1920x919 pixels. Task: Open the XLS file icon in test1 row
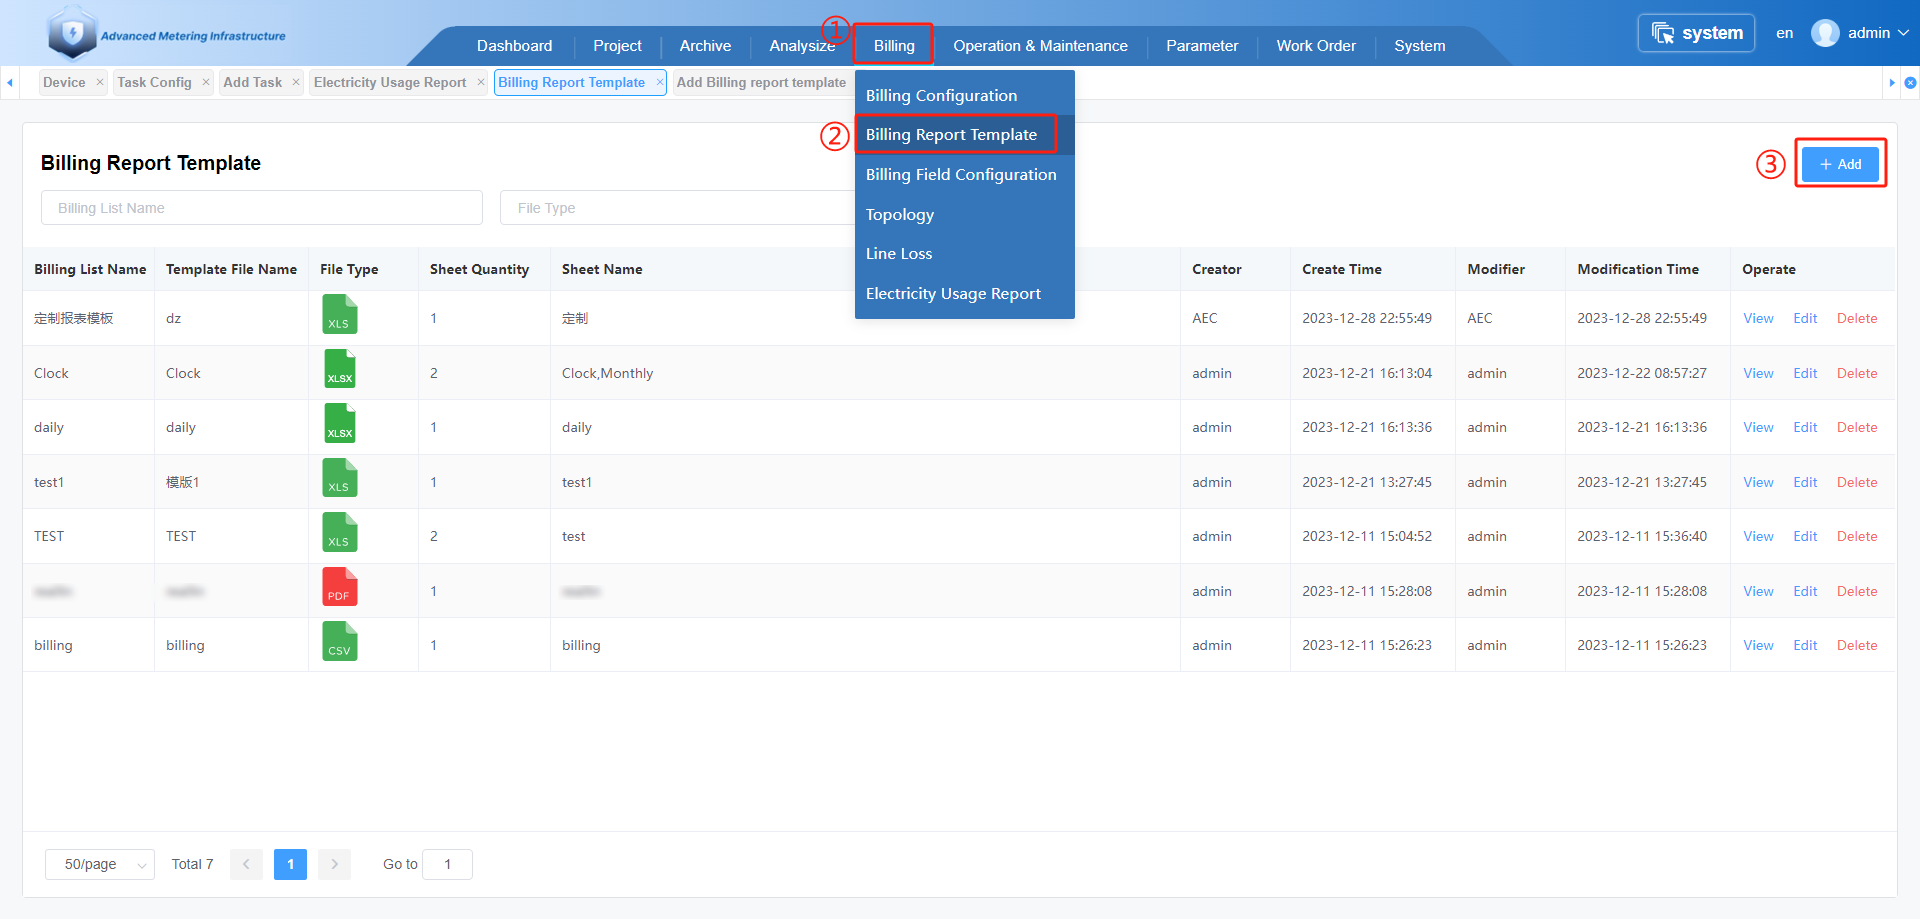tap(340, 478)
